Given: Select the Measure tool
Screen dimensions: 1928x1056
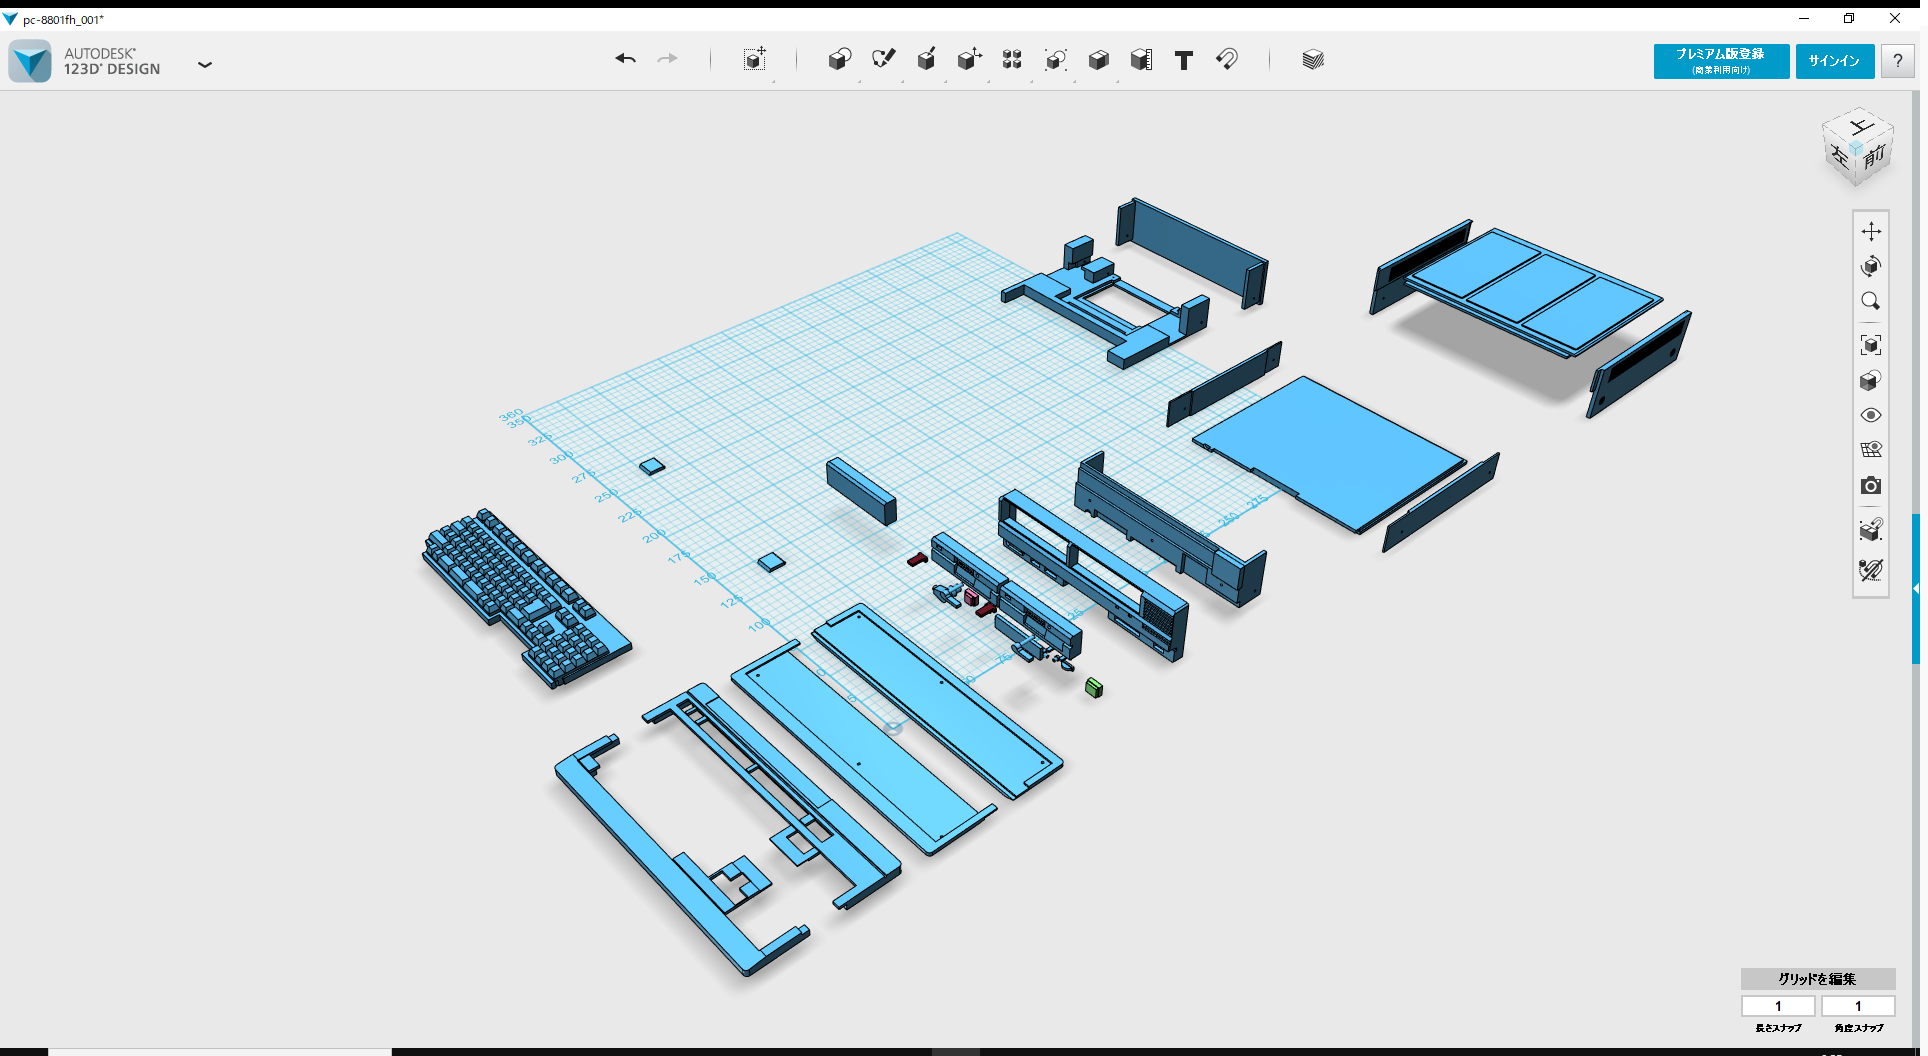Looking at the screenshot, I should coord(1142,60).
